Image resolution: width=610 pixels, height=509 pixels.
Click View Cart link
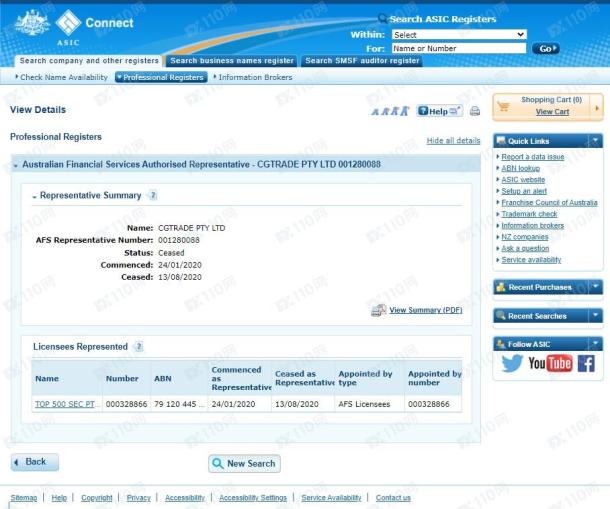[552, 112]
